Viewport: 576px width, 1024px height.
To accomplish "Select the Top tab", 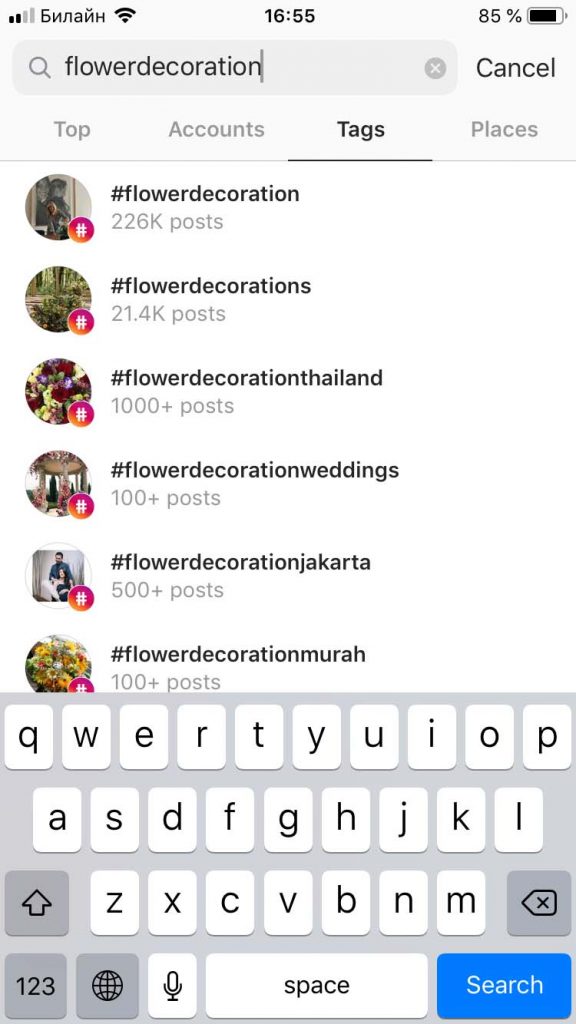I will point(71,129).
